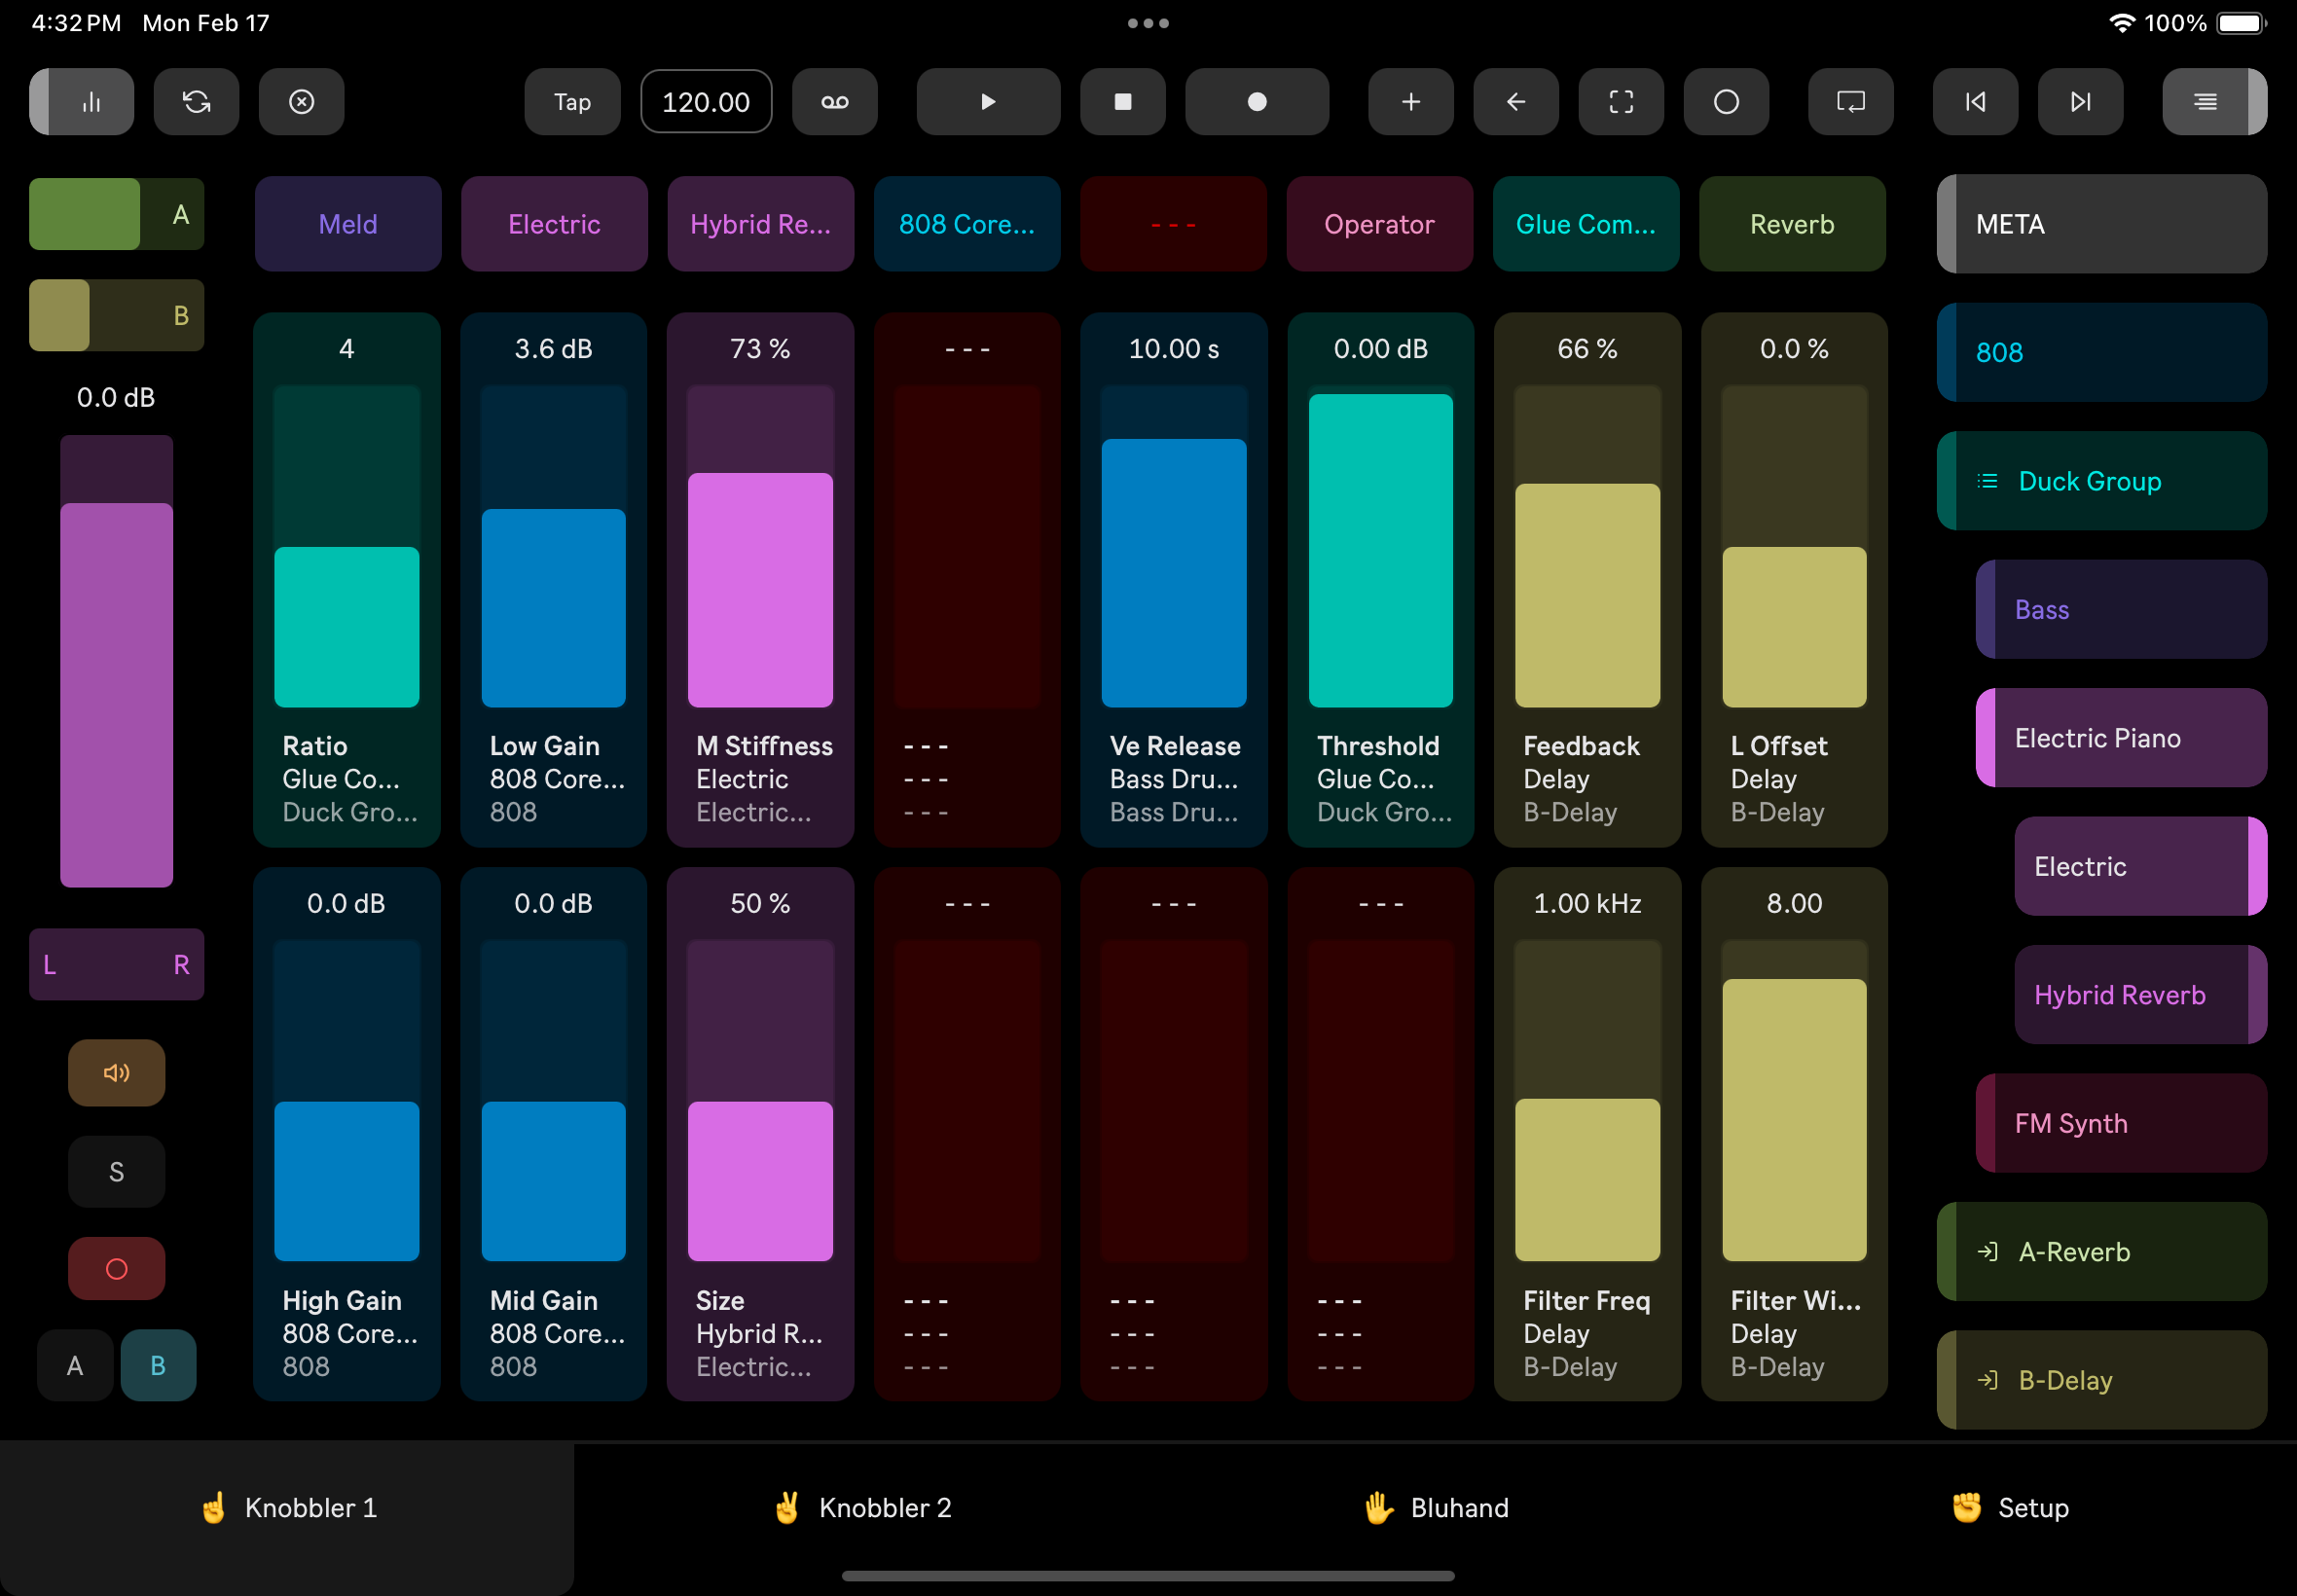
Task: Select crossfader assign B button
Action: [x=158, y=1365]
